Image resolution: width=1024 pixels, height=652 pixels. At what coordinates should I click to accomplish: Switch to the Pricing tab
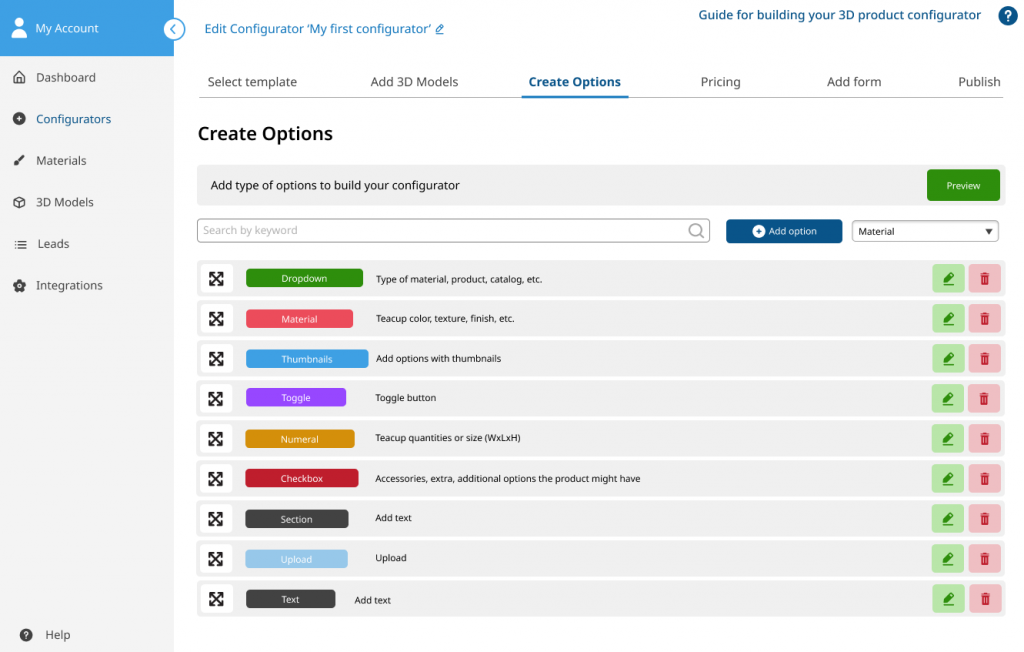720,82
